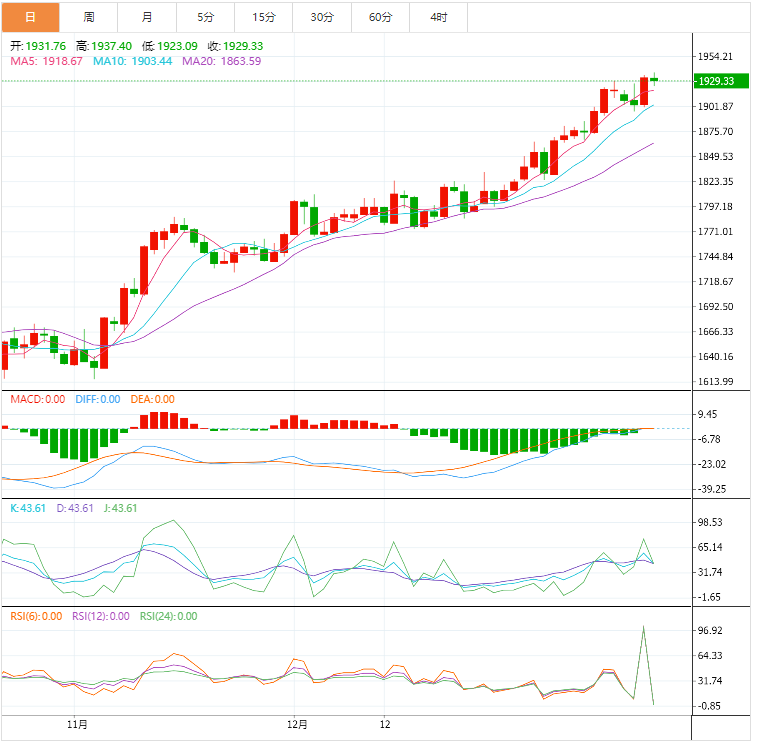Select the 15分 interval tab

click(264, 17)
